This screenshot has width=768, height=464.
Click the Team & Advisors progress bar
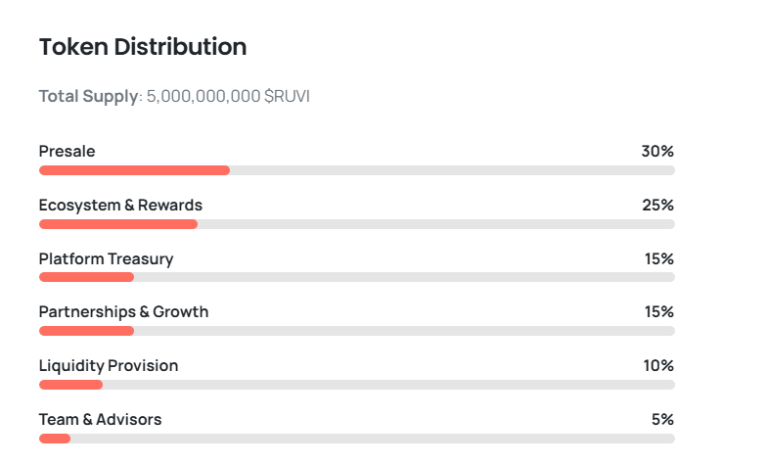point(356,438)
